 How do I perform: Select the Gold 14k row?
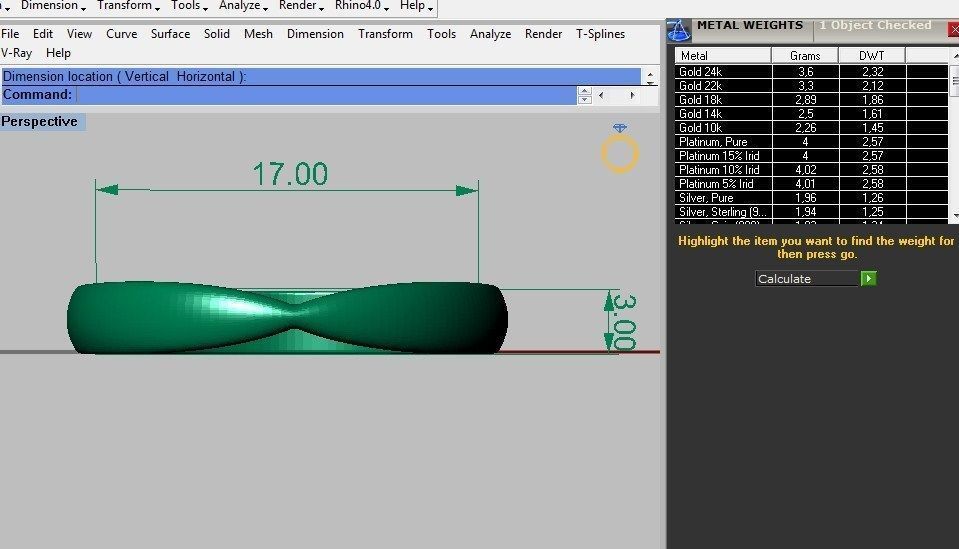[x=812, y=114]
